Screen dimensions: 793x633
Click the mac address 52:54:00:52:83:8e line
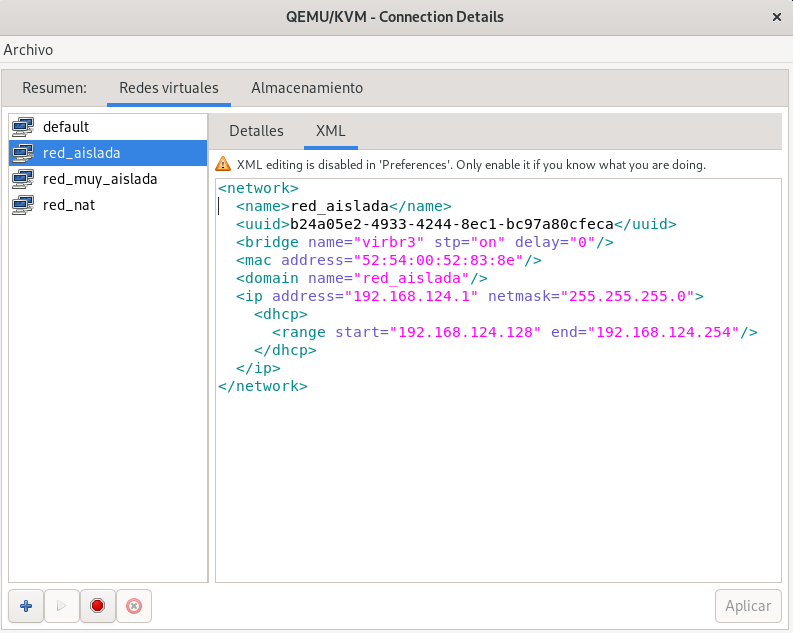tap(388, 260)
